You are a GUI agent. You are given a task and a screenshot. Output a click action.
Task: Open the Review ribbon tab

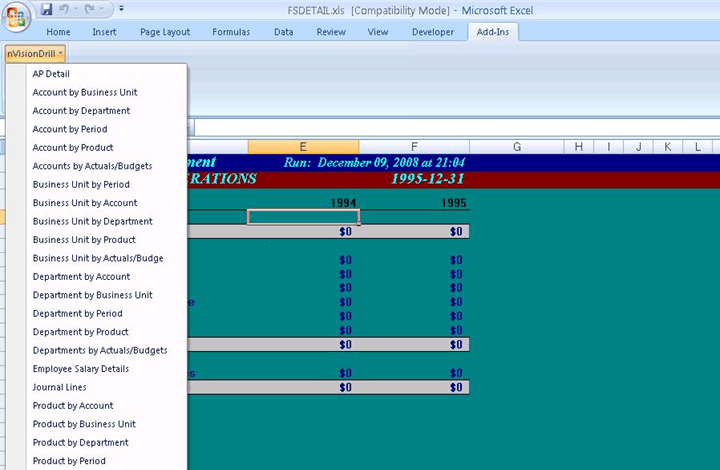point(331,32)
